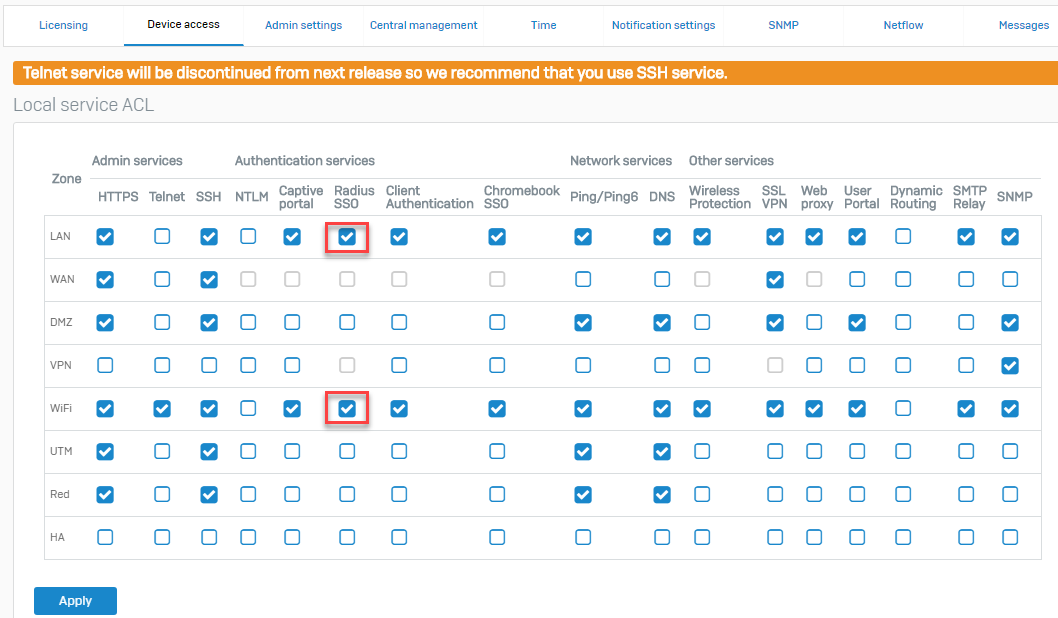Enable HTTPS admin access for the VPN zone
1058x618 pixels.
[x=105, y=365]
